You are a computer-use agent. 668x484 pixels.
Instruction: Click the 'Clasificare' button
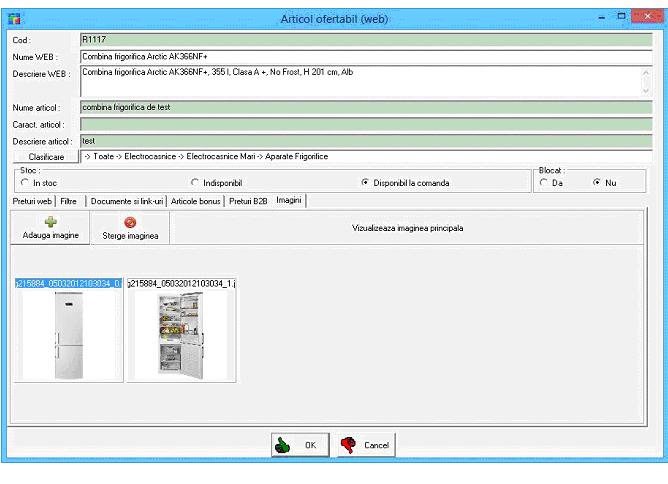(x=45, y=157)
